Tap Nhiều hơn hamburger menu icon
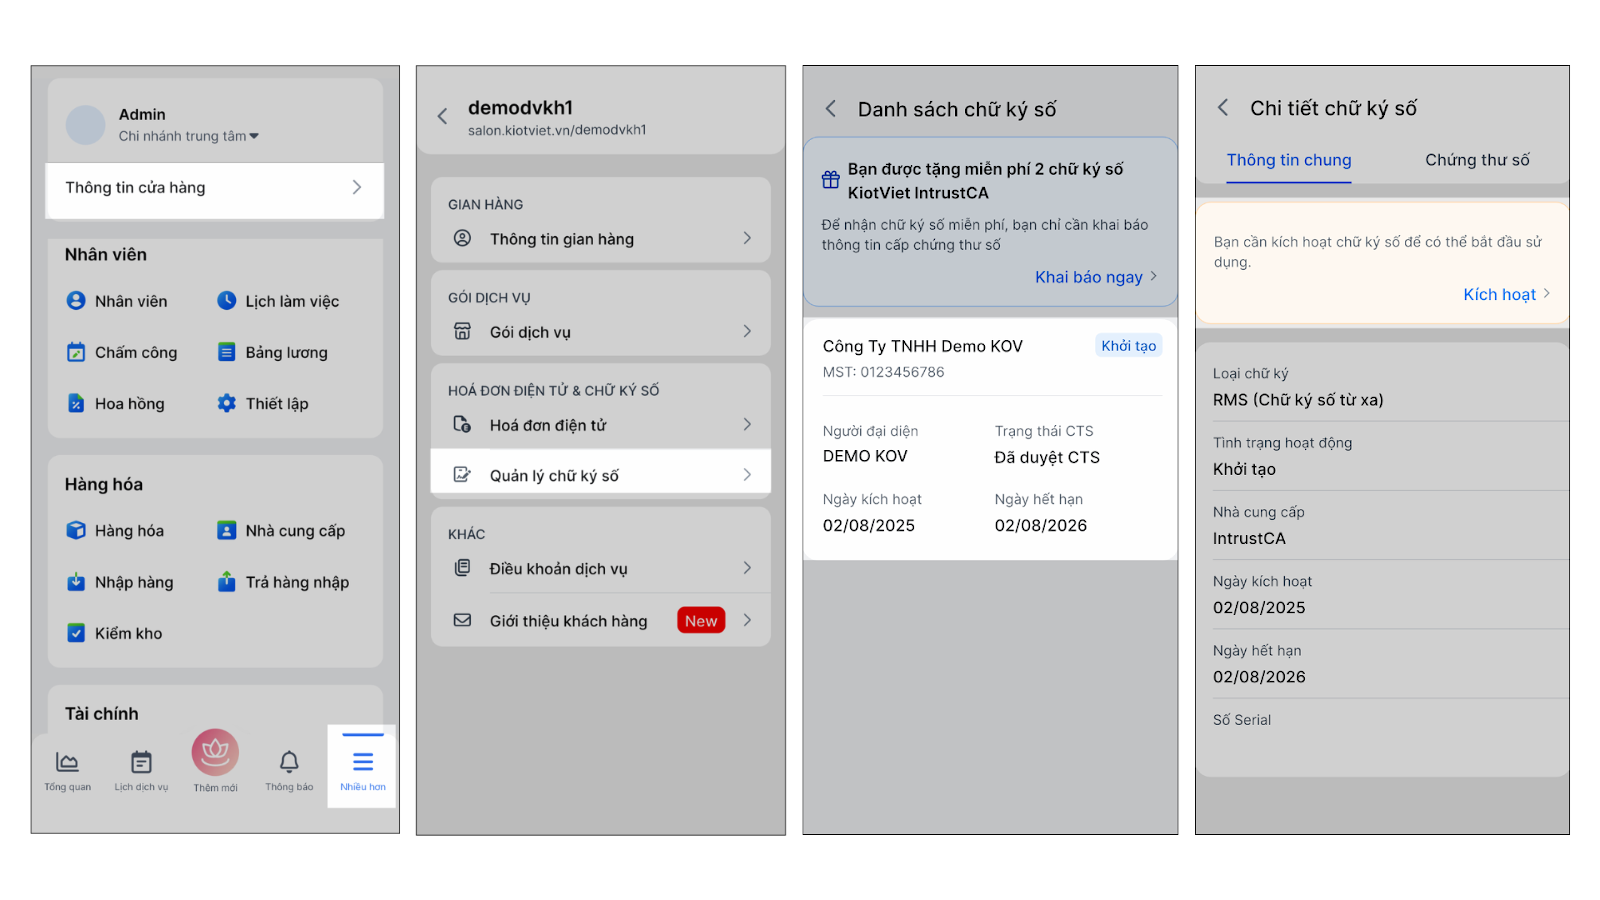This screenshot has height=900, width=1600. [x=363, y=762]
